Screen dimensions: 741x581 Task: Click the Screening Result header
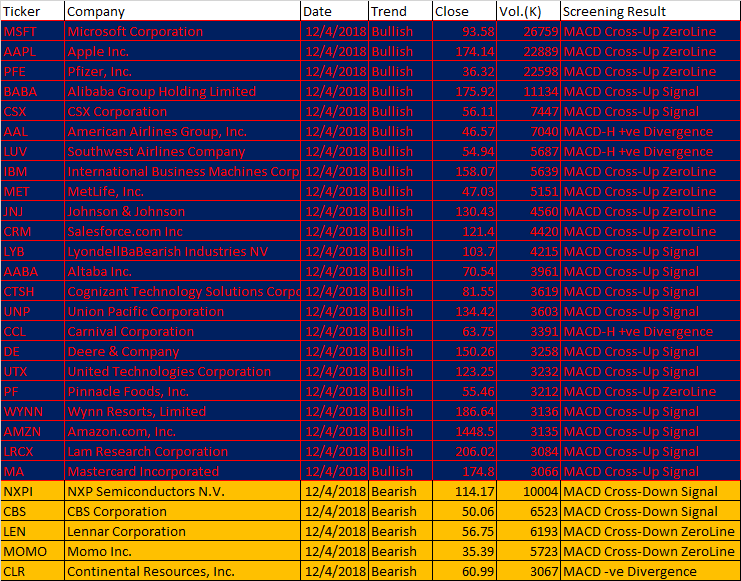pyautogui.click(x=650, y=11)
